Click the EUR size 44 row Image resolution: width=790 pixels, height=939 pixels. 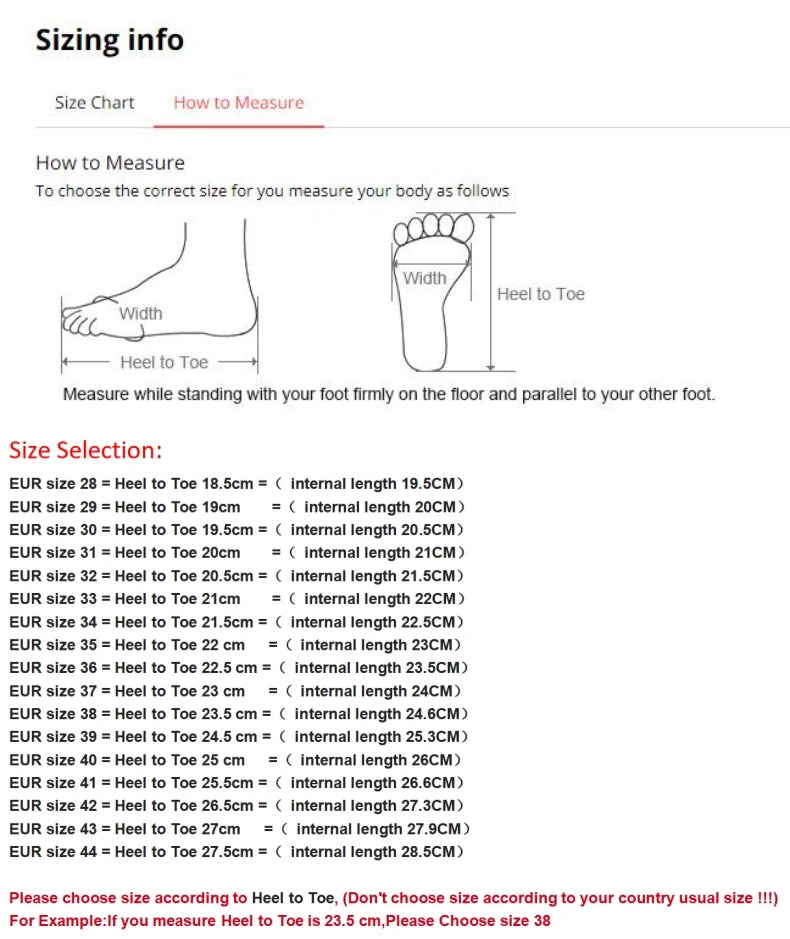(x=237, y=852)
